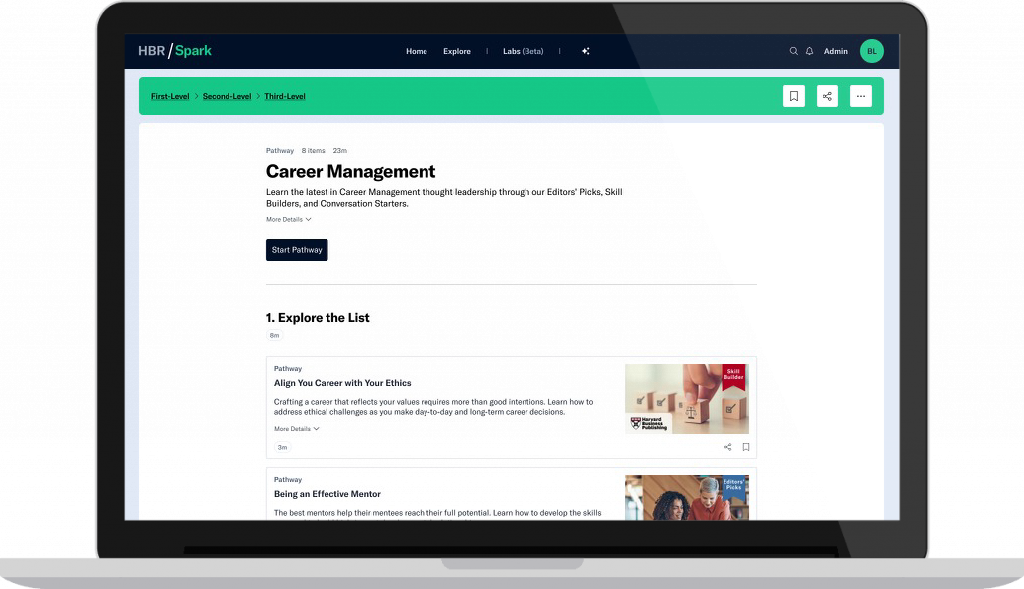Image resolution: width=1024 pixels, height=589 pixels.
Task: Open the Labs (Beta) menu item
Action: tap(523, 51)
